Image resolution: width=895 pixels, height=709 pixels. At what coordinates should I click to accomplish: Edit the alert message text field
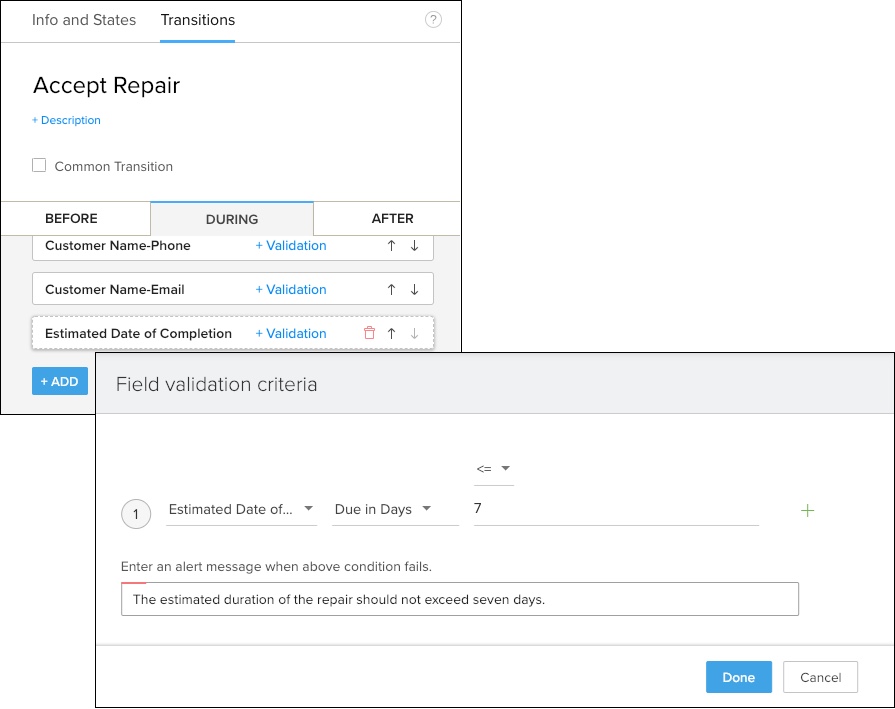click(459, 600)
